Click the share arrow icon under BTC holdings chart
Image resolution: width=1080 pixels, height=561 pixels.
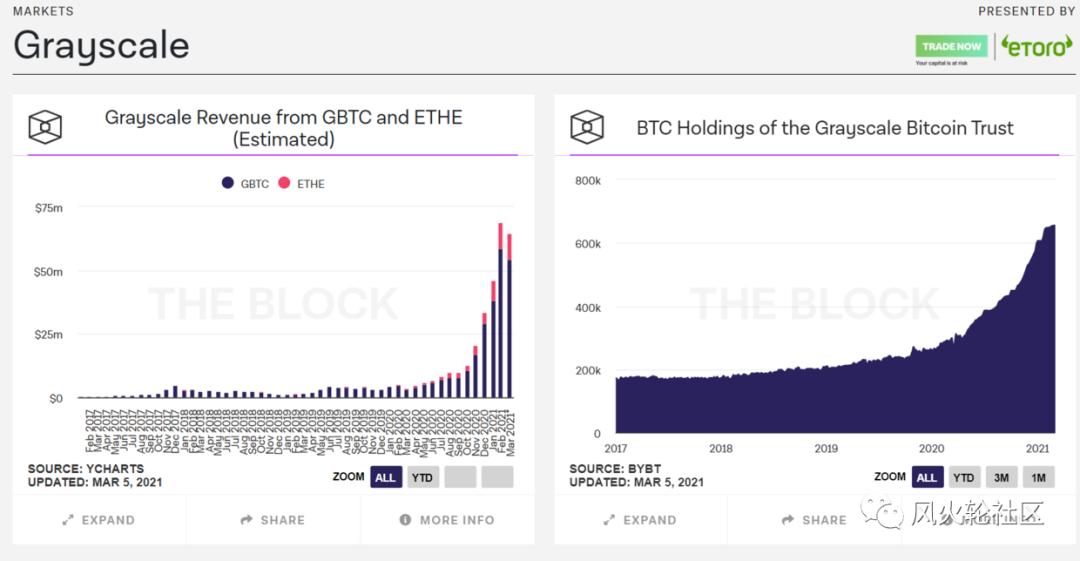788,520
